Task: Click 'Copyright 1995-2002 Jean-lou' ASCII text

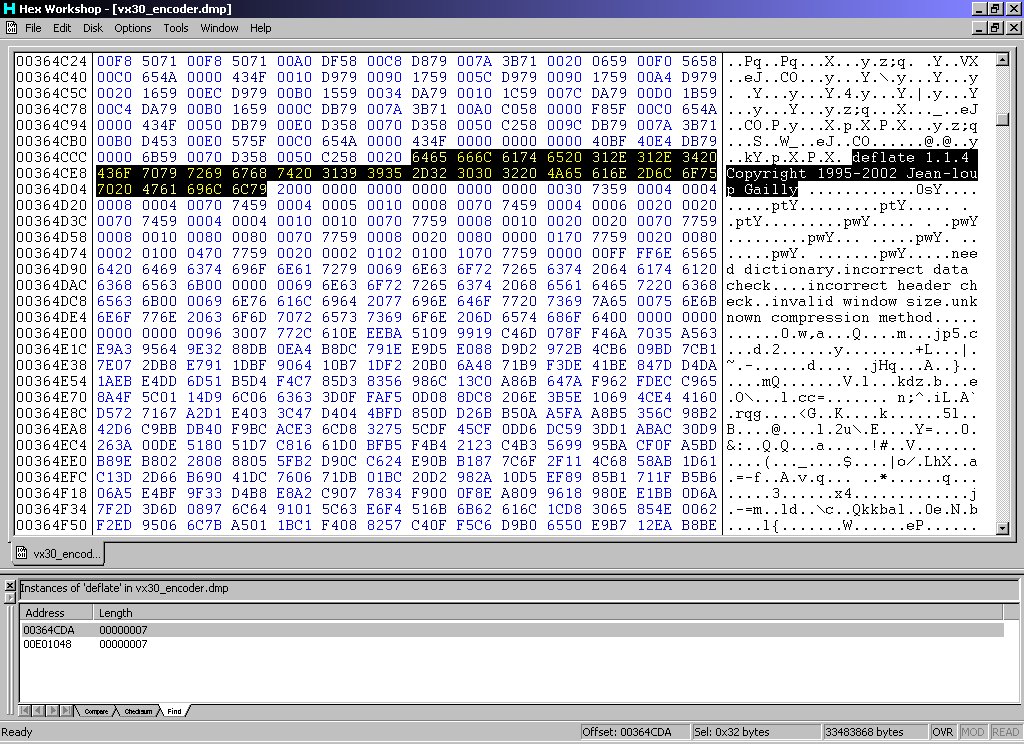Action: (x=852, y=173)
